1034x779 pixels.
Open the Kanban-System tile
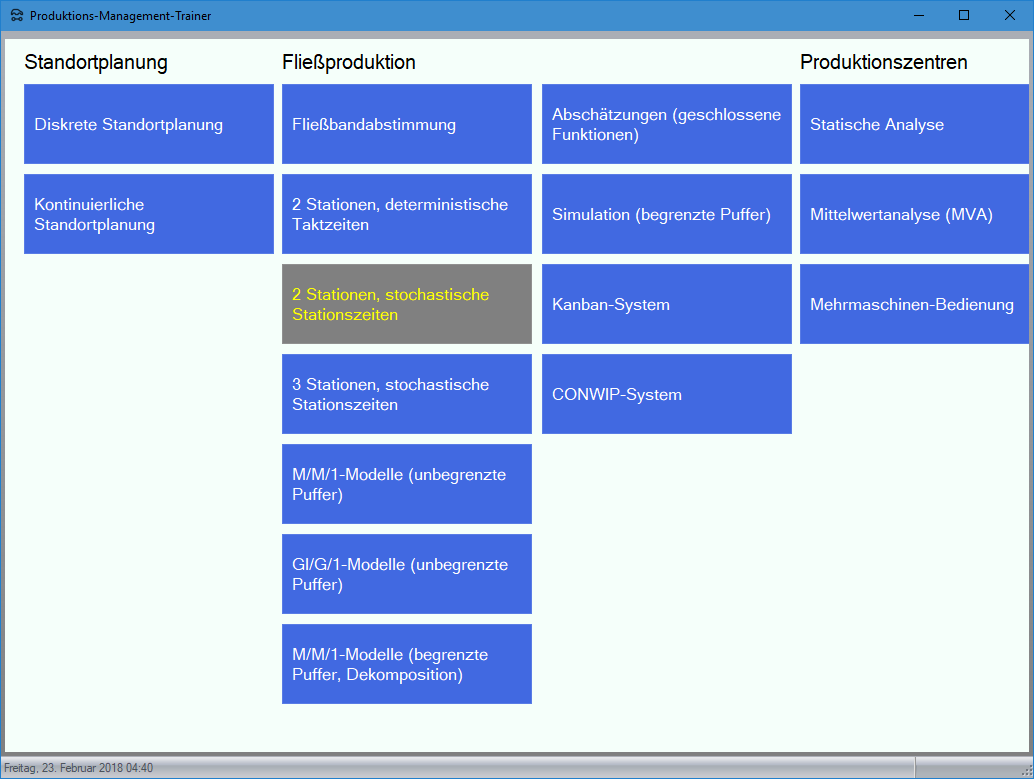(666, 304)
